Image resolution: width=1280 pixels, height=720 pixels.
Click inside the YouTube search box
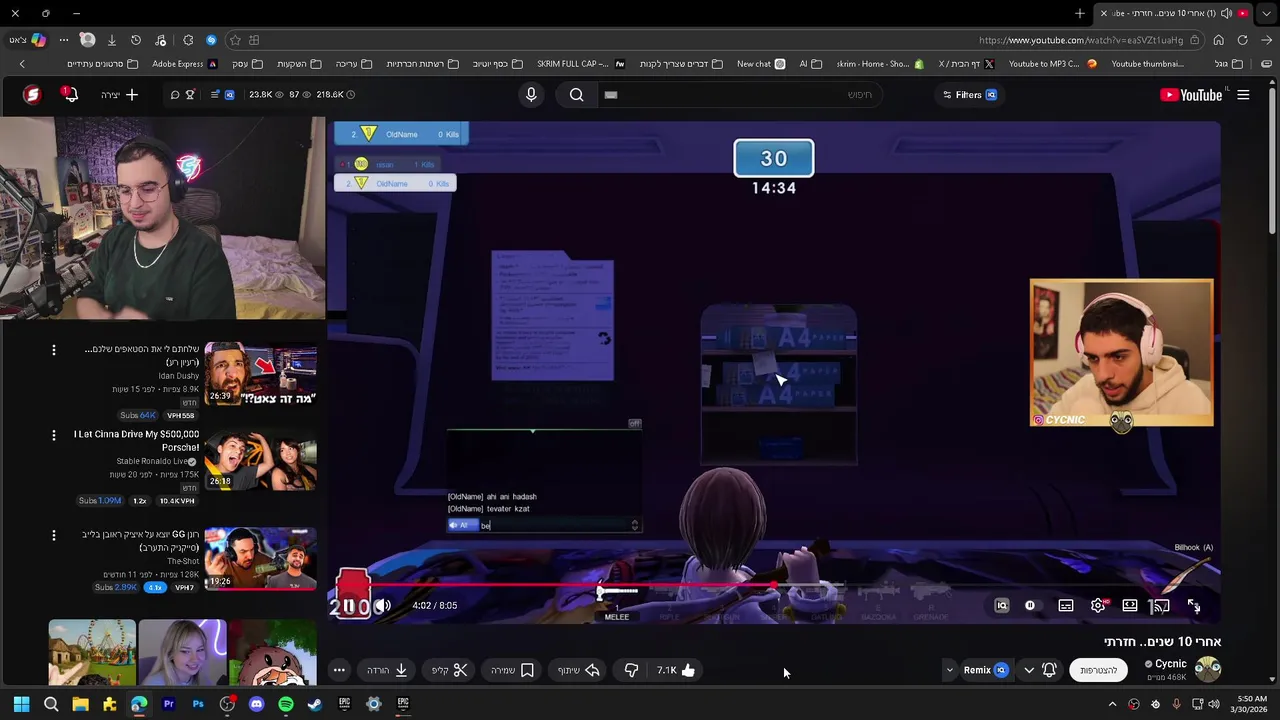(x=740, y=95)
